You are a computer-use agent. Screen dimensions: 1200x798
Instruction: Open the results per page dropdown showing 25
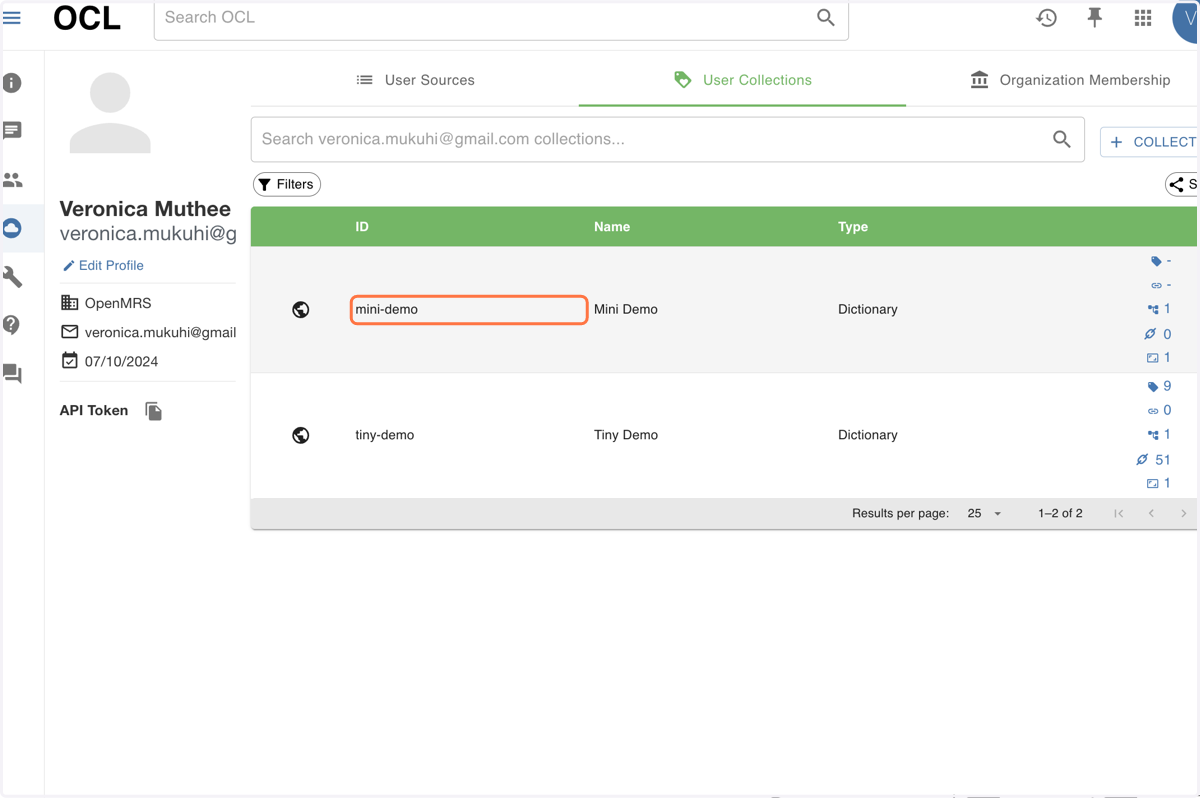[x=984, y=513]
